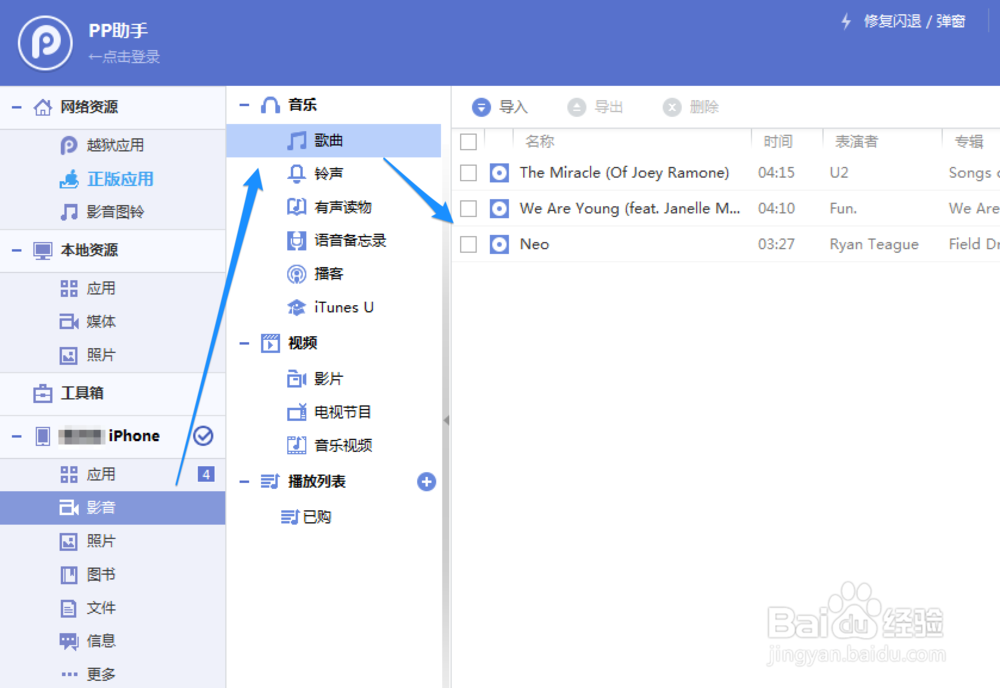Collapse the 播放列表 section
This screenshot has width=1000, height=688.
[x=243, y=481]
